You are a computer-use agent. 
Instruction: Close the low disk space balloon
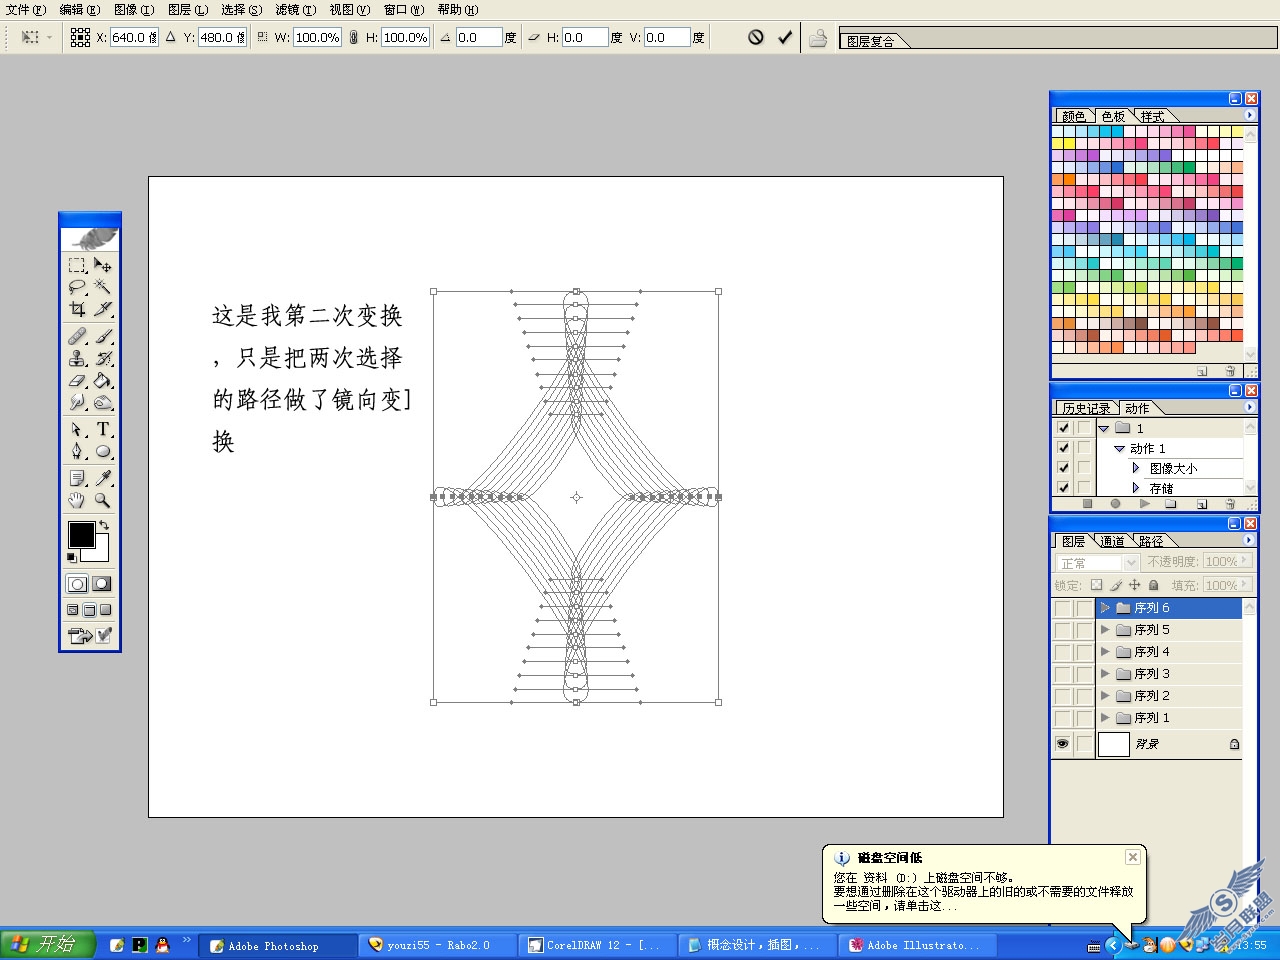pos(1132,857)
